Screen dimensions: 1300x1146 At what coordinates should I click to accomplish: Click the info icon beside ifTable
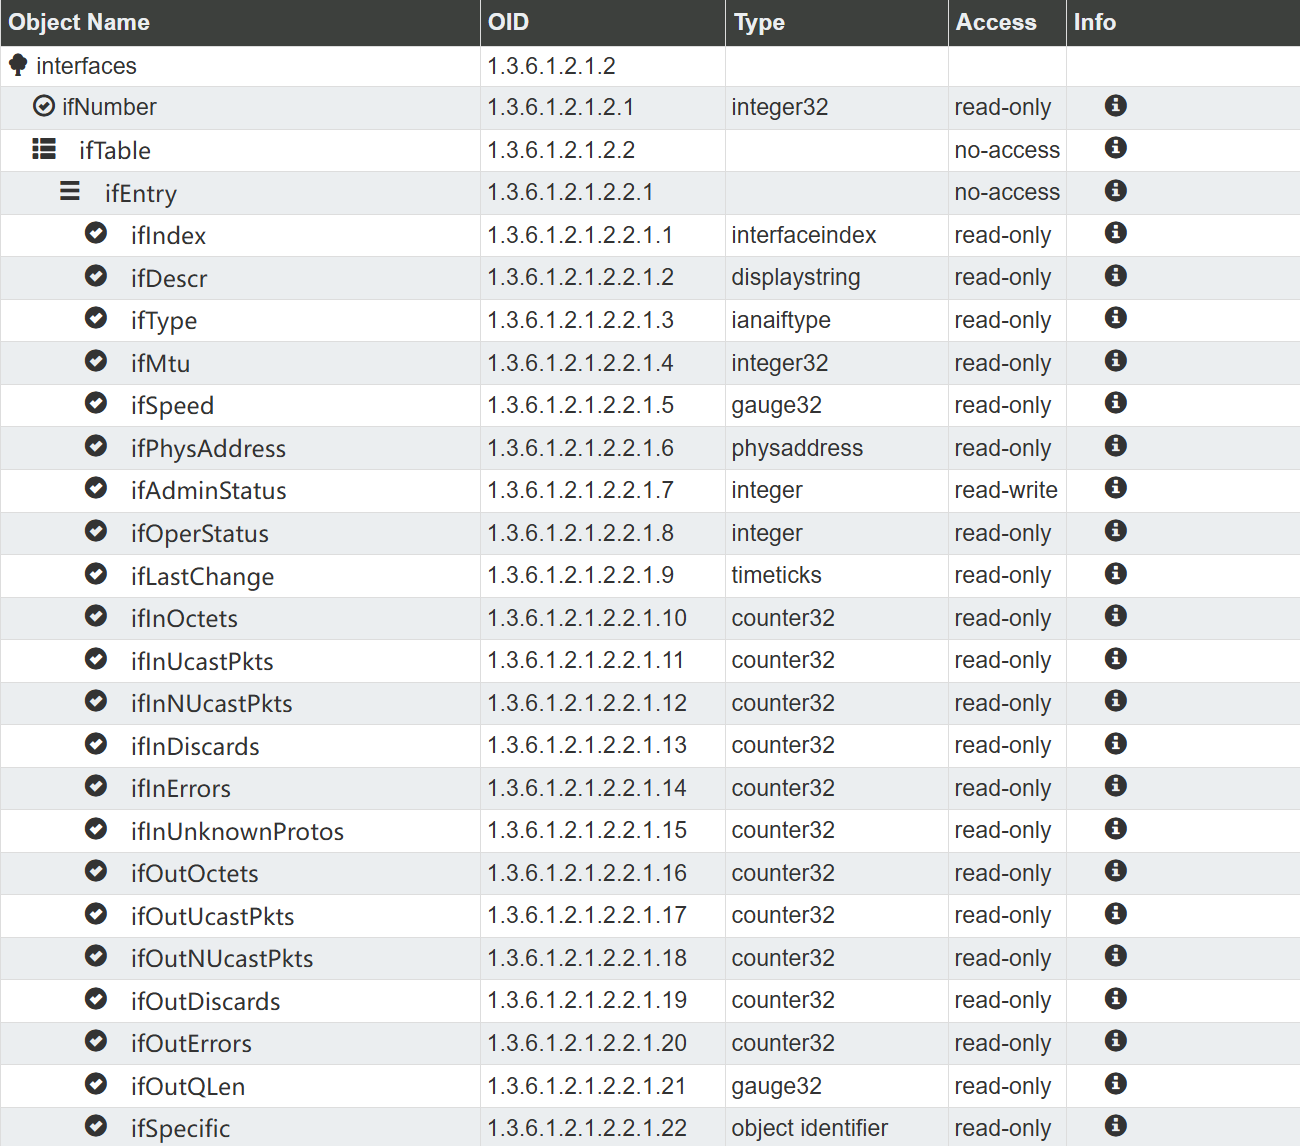(1116, 148)
